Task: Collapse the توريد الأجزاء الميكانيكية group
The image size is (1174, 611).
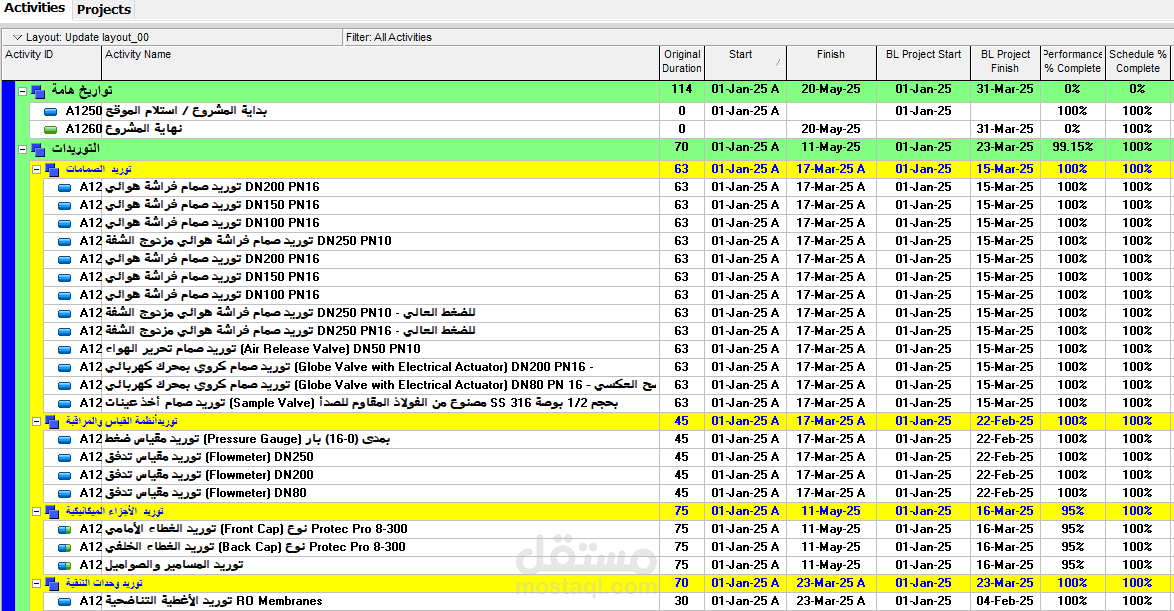Action: (x=36, y=511)
